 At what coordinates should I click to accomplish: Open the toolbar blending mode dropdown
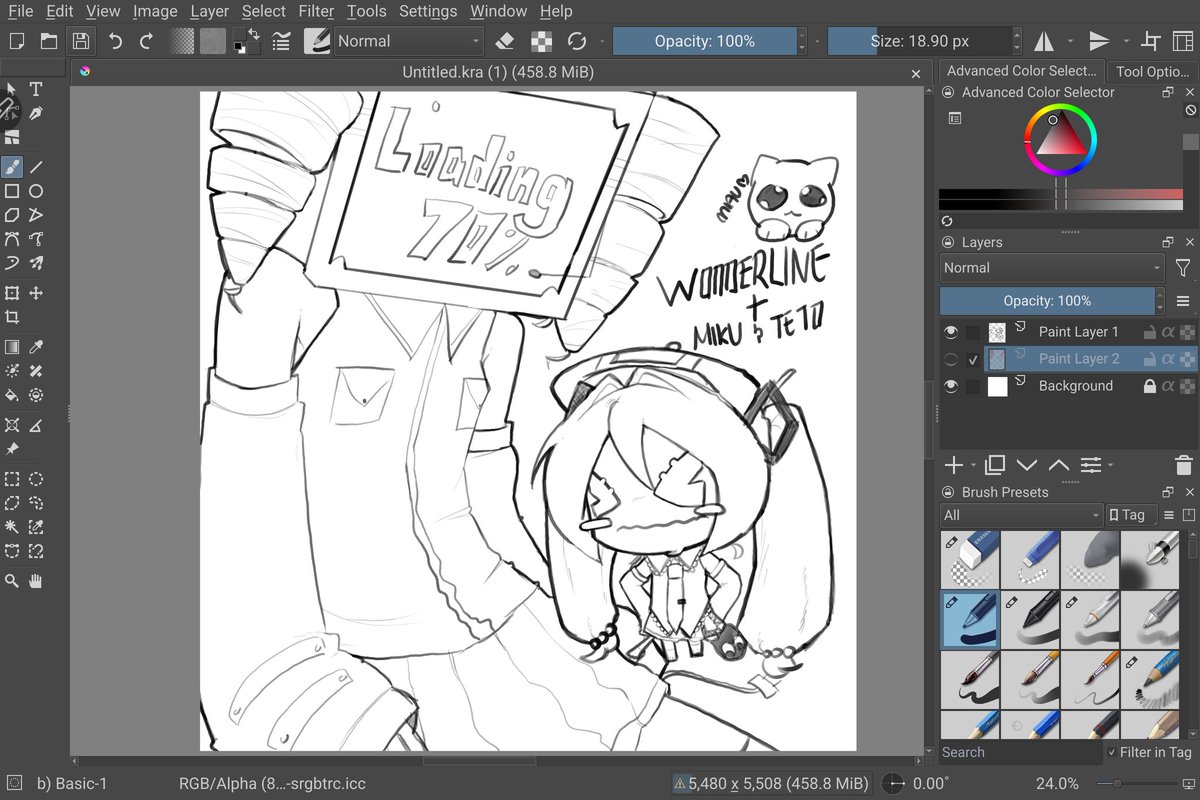click(408, 41)
